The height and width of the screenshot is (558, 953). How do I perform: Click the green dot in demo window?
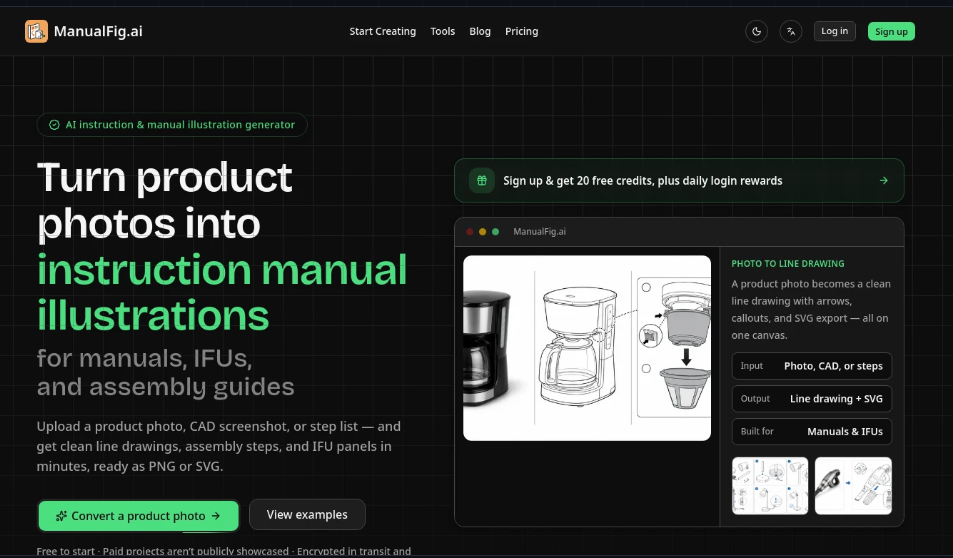click(x=495, y=232)
